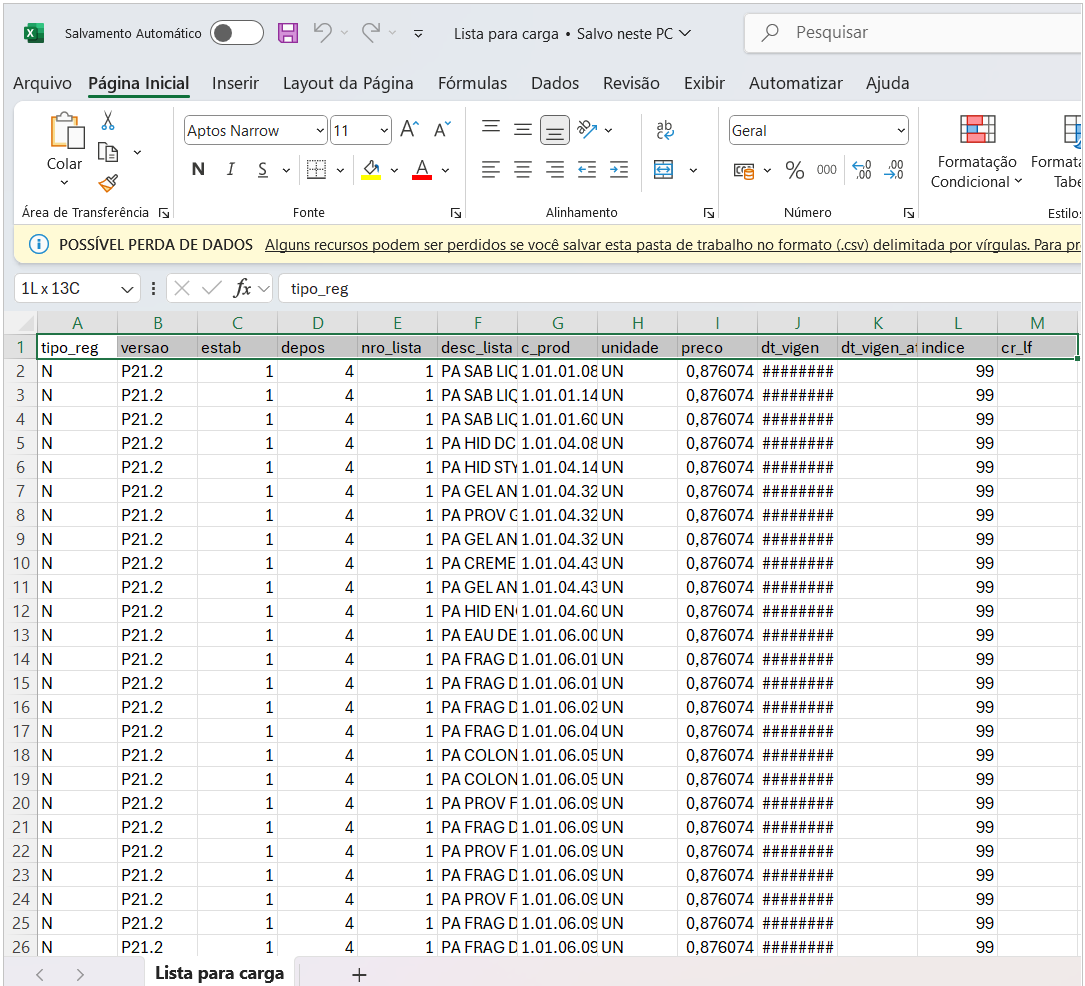Apply percent style formatting
The image size is (1085, 986).
pos(795,170)
